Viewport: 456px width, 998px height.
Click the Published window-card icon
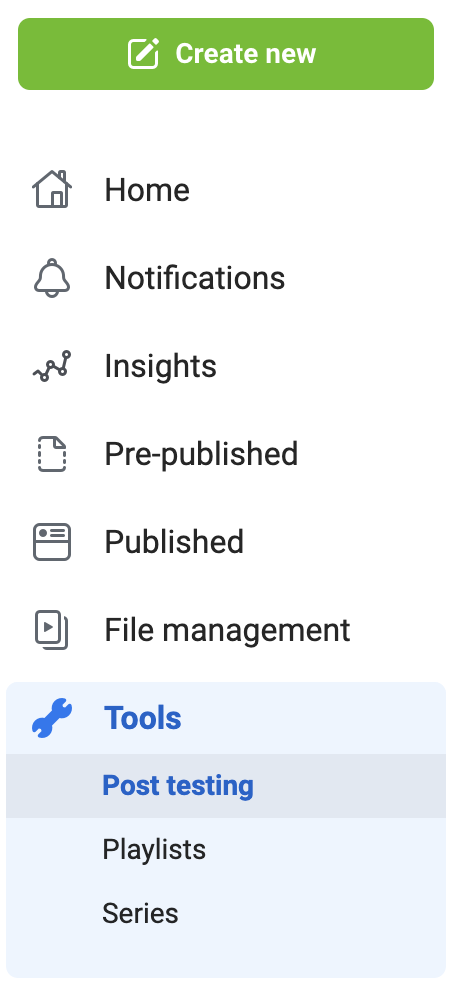click(52, 542)
